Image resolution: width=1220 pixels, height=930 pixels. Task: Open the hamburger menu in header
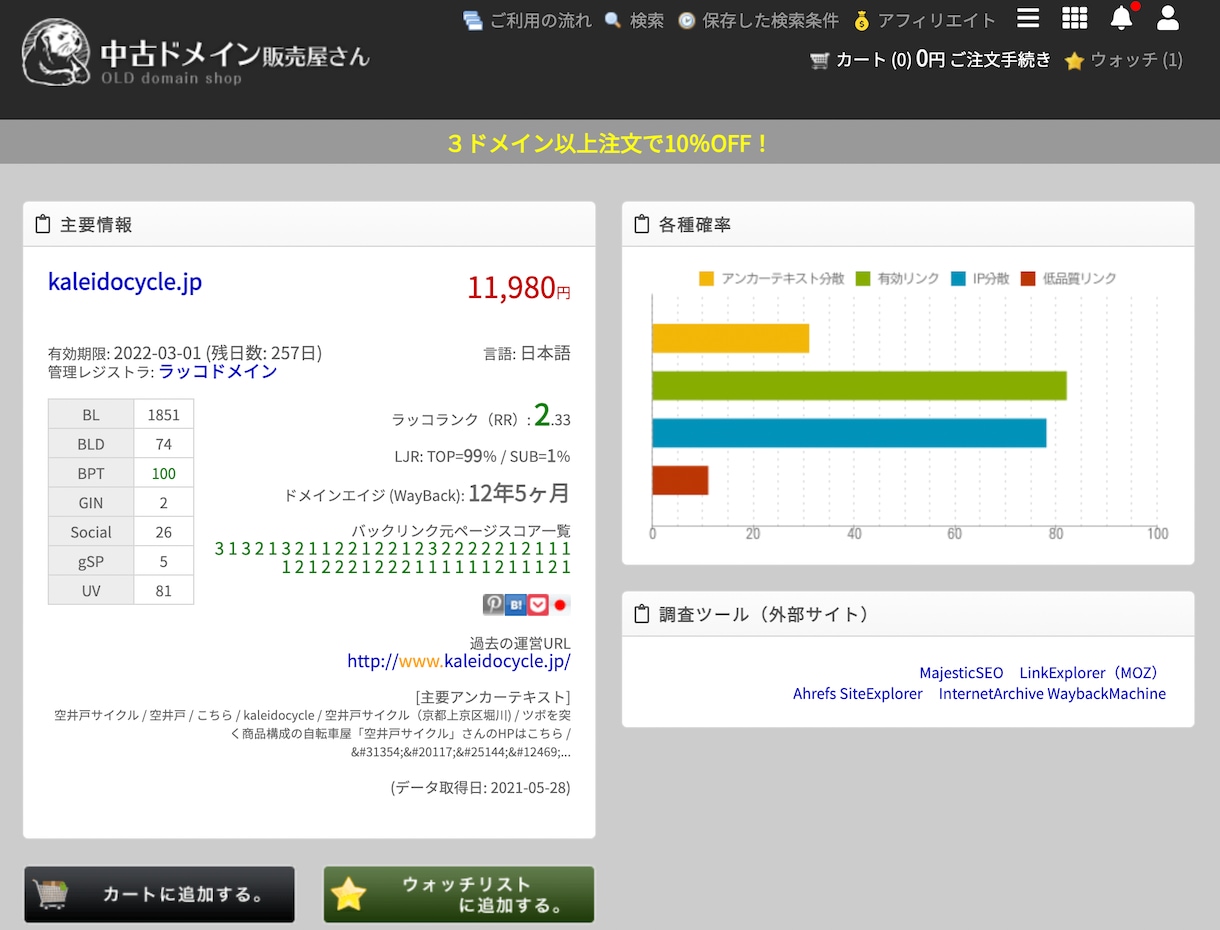(1028, 18)
